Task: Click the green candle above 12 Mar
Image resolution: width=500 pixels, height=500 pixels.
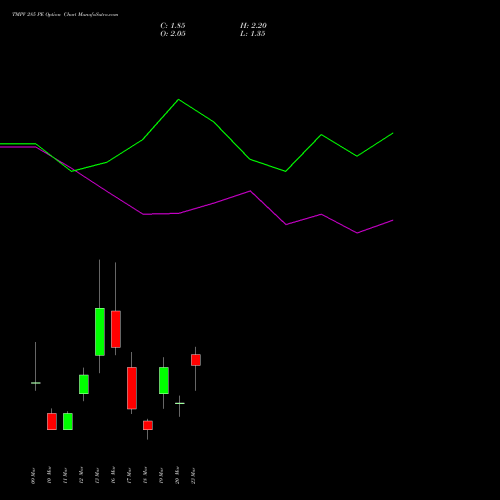Action: coord(84,384)
